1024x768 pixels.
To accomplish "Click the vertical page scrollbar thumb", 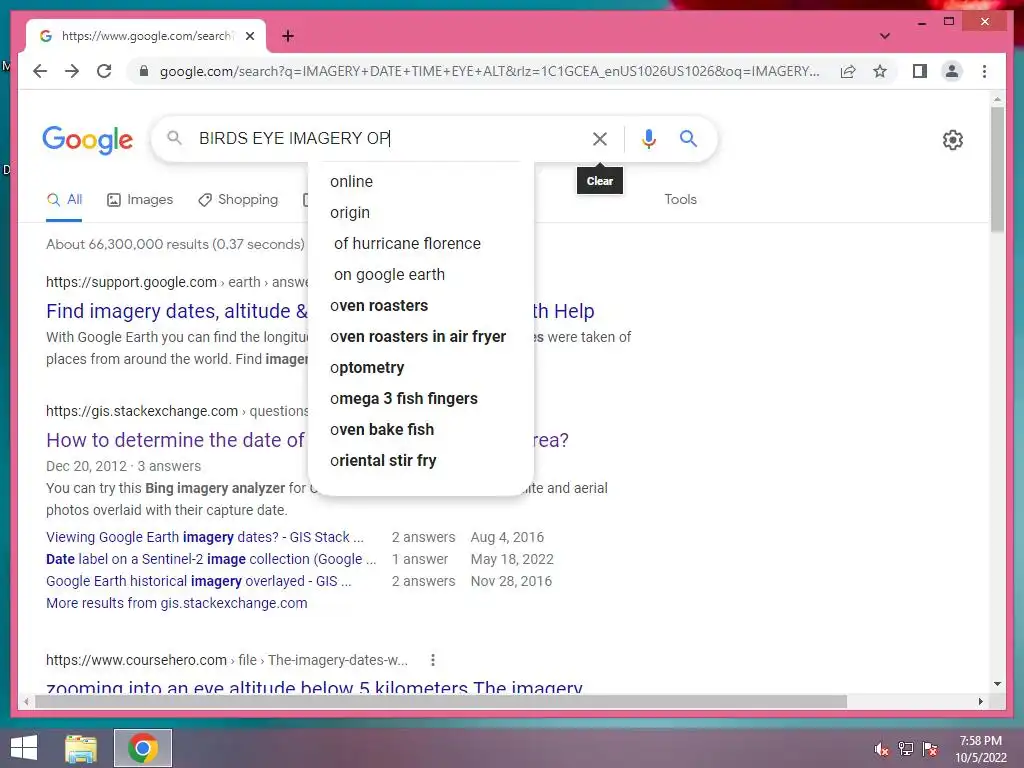I will (997, 168).
